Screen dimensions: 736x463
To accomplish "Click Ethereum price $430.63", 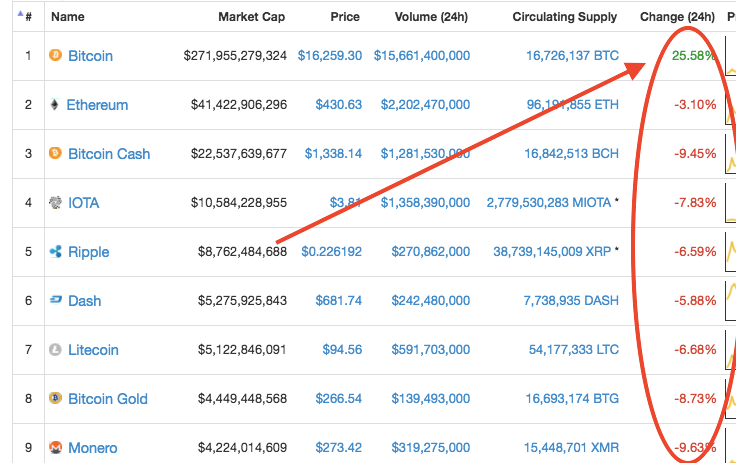I will [338, 104].
